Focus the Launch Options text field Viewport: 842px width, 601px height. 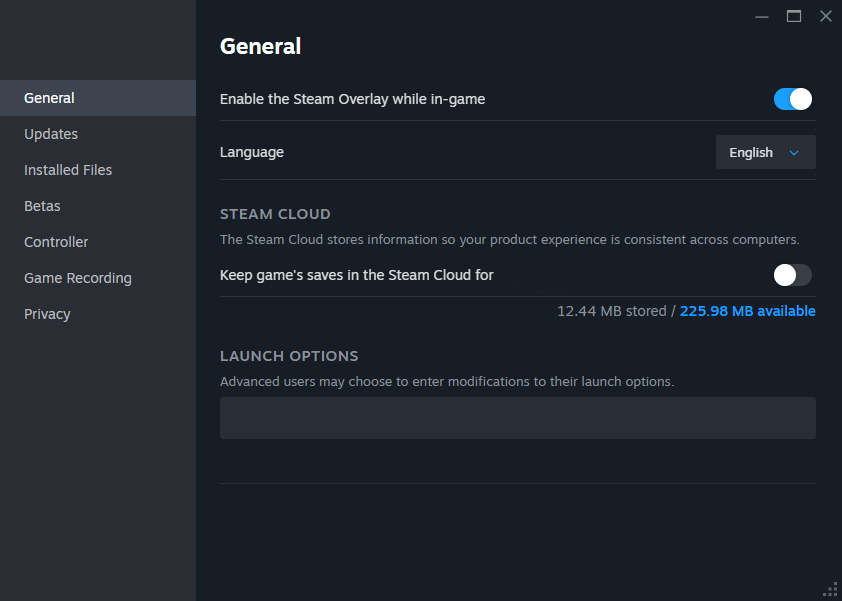click(517, 418)
